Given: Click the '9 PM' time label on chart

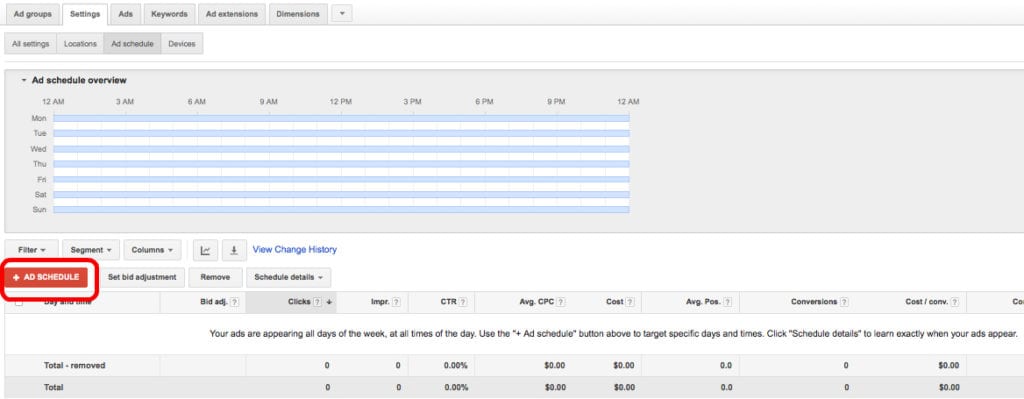Looking at the screenshot, I should (x=556, y=102).
